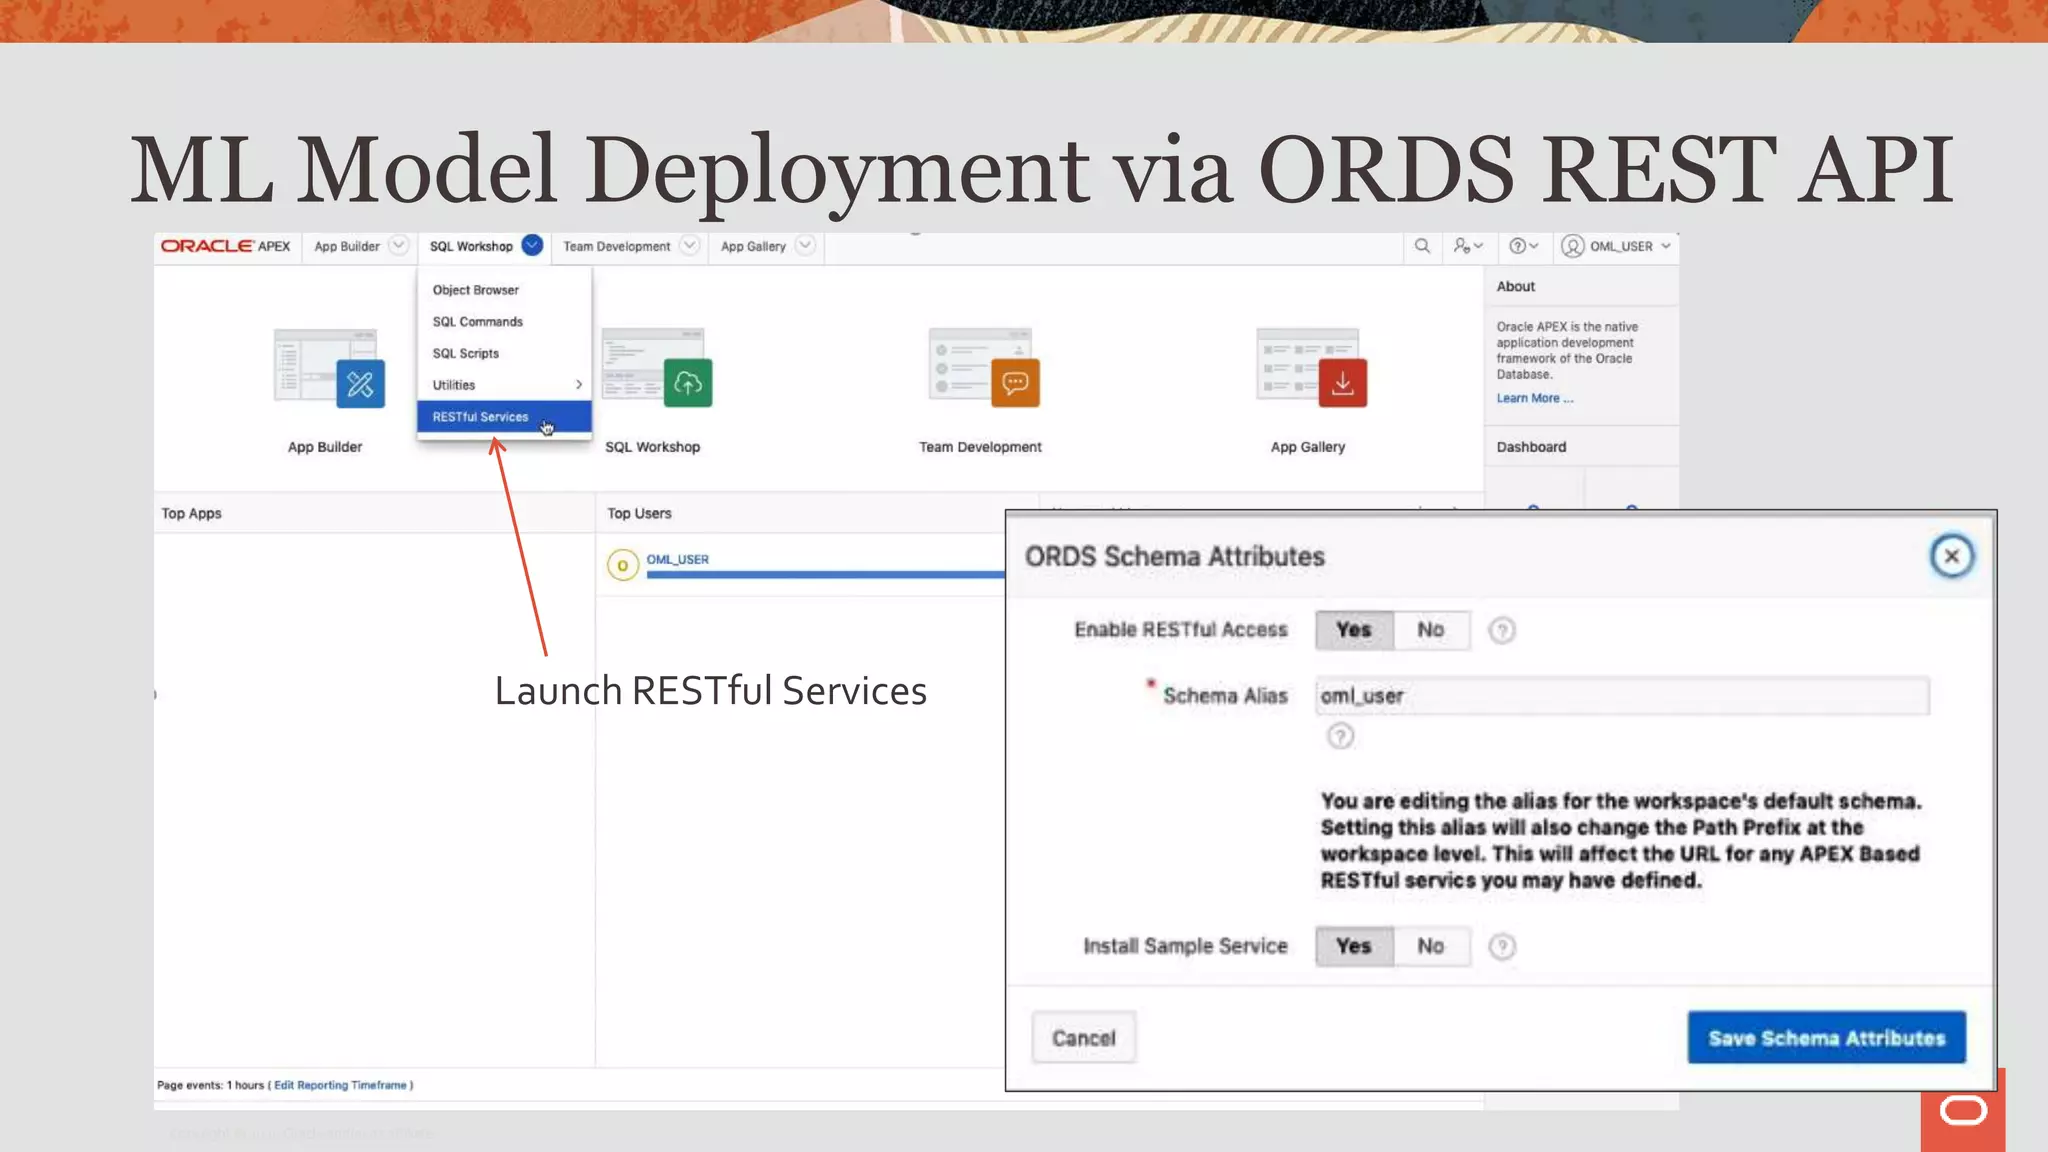2048x1152 pixels.
Task: Set Install Sample Service to No
Action: click(1431, 946)
